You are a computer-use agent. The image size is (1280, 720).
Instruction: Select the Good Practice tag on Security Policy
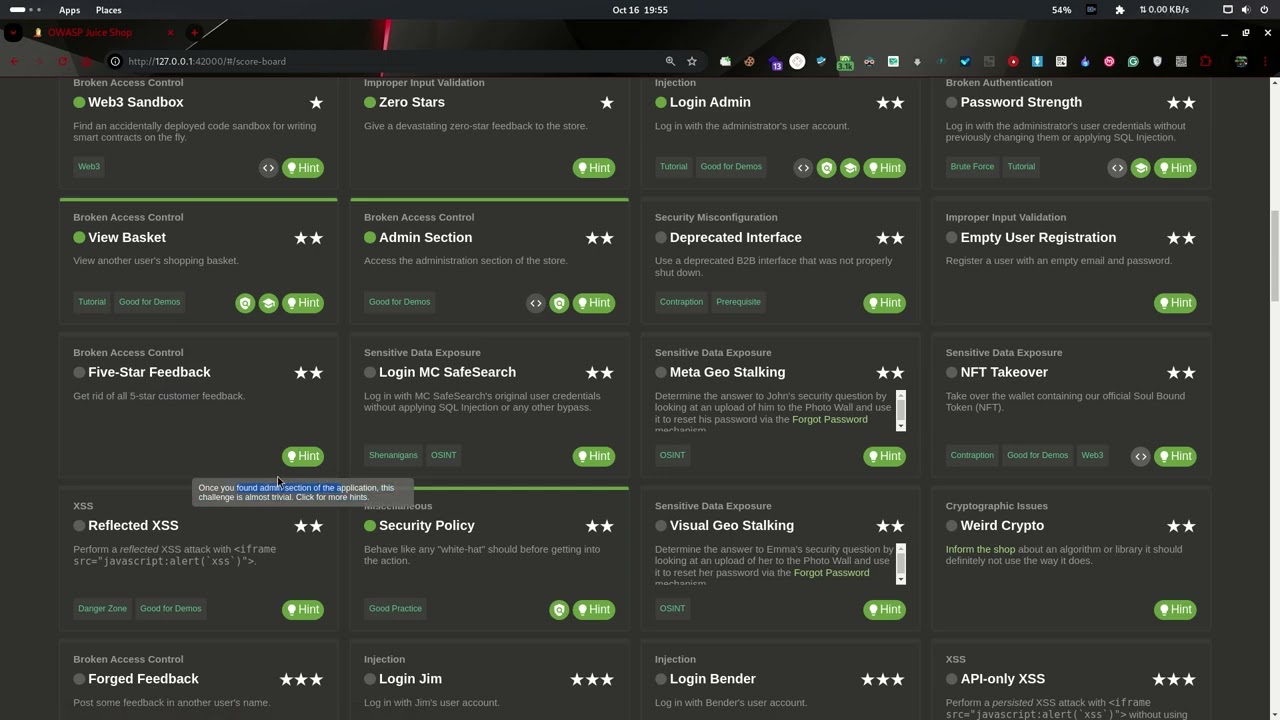click(395, 608)
